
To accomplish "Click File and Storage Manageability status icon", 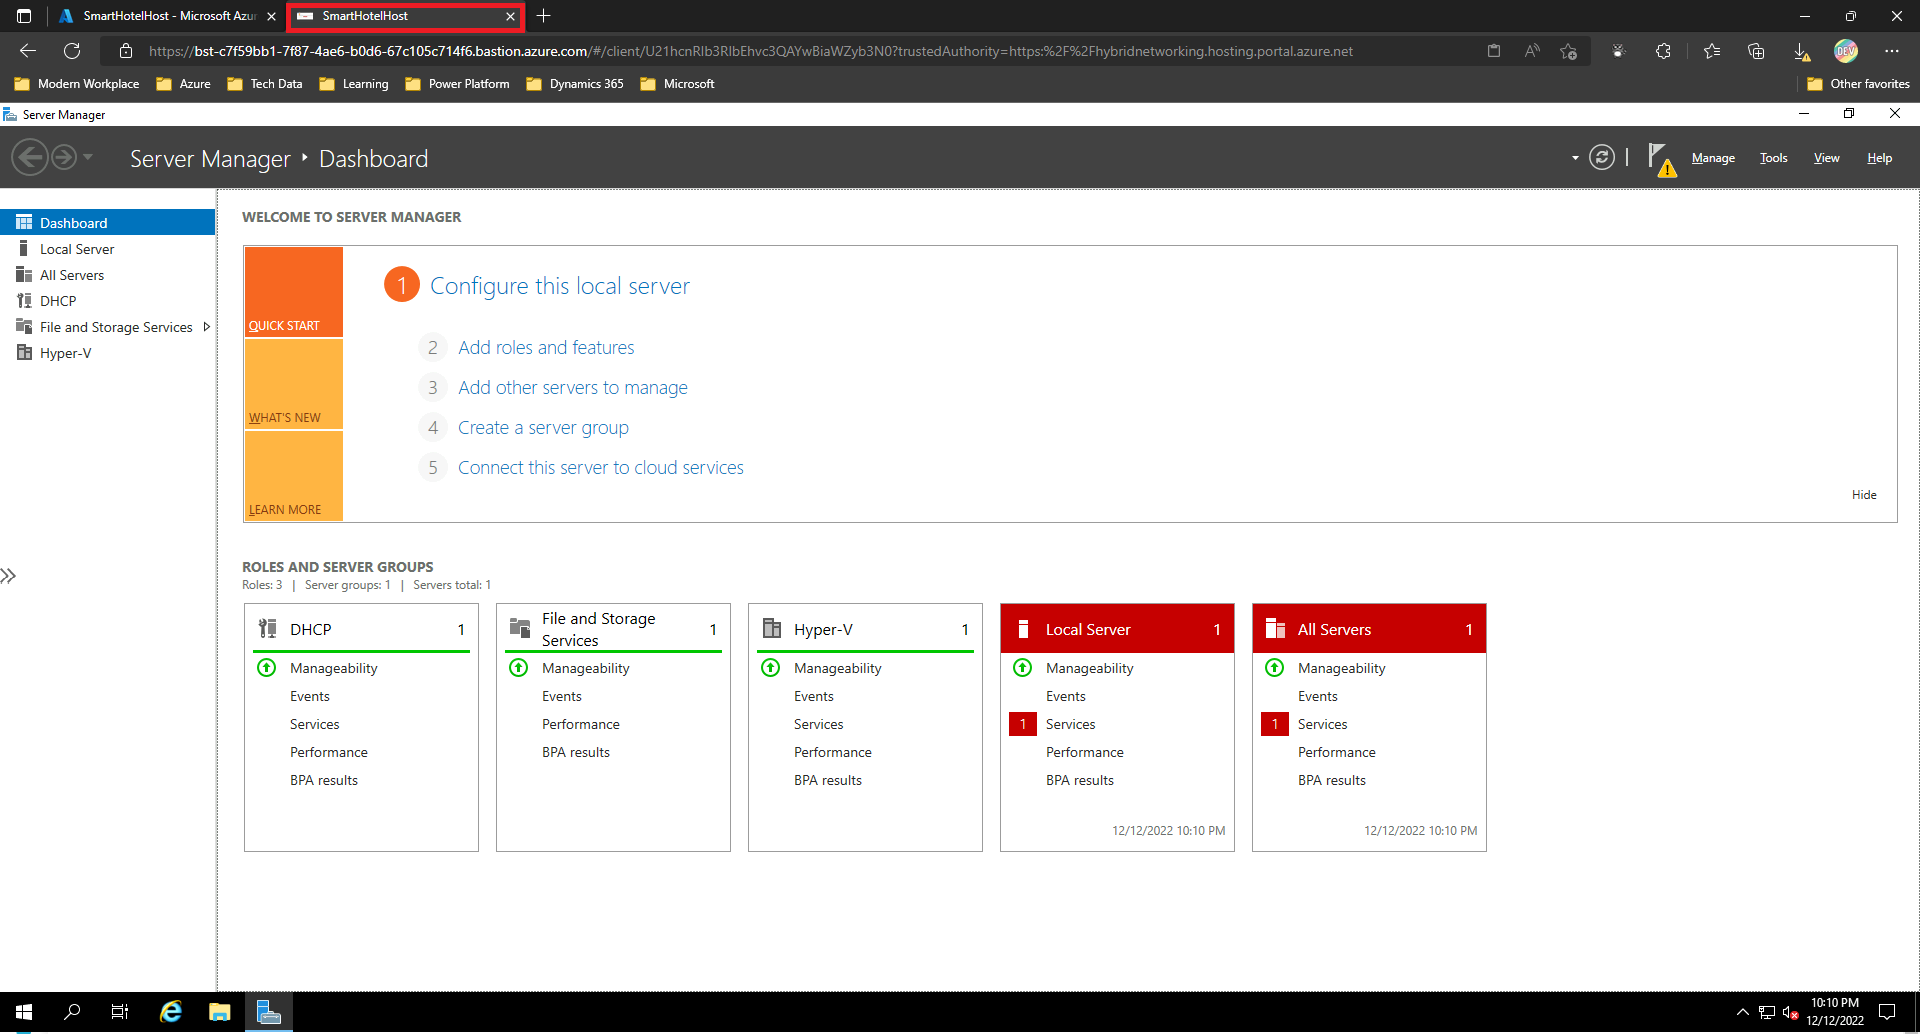I will pyautogui.click(x=519, y=668).
